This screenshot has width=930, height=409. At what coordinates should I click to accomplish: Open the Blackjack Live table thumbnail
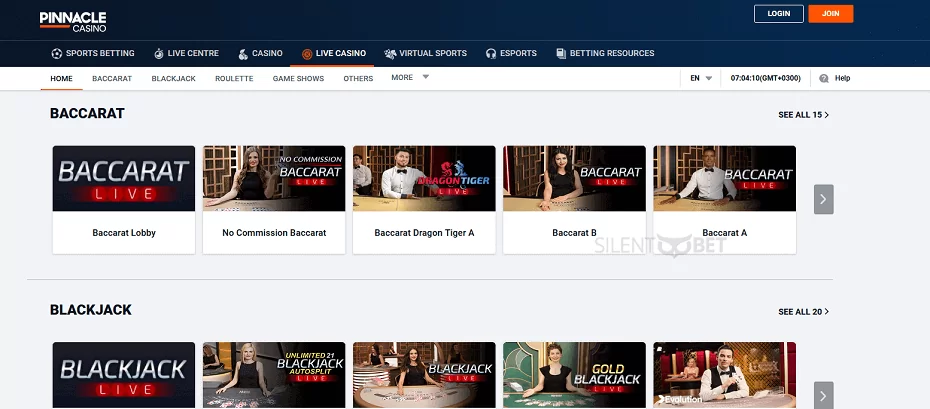click(424, 375)
